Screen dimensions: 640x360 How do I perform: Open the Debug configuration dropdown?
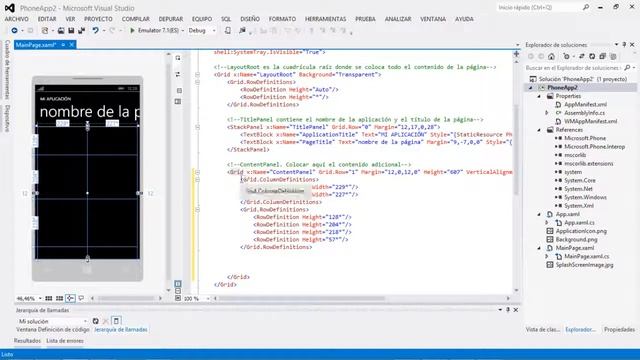214,31
